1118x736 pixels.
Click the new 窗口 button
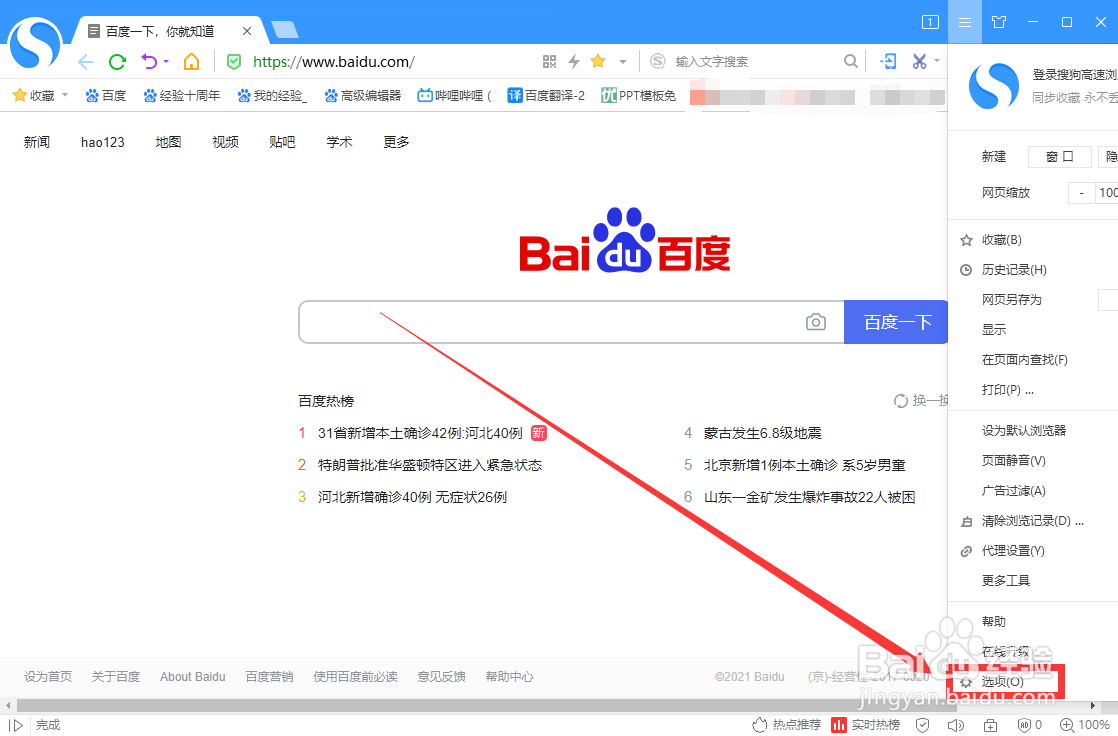point(1060,156)
